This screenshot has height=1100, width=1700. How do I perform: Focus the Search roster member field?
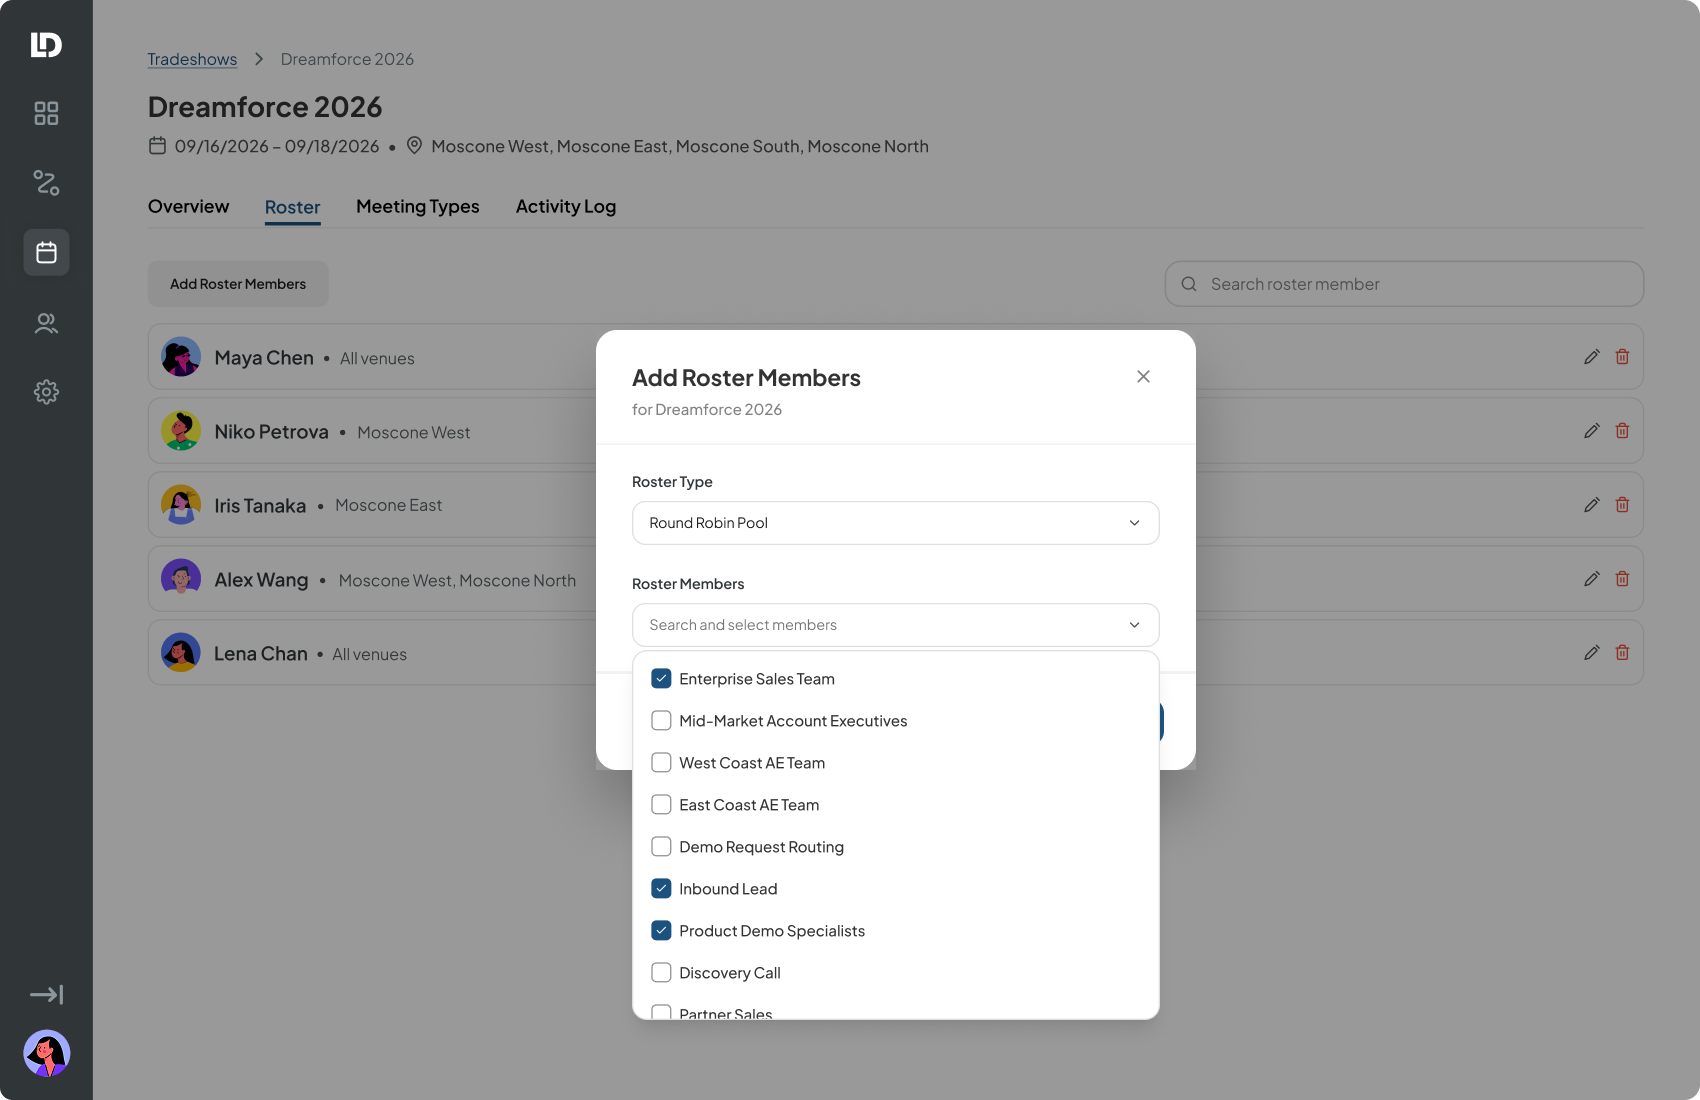click(x=1404, y=284)
